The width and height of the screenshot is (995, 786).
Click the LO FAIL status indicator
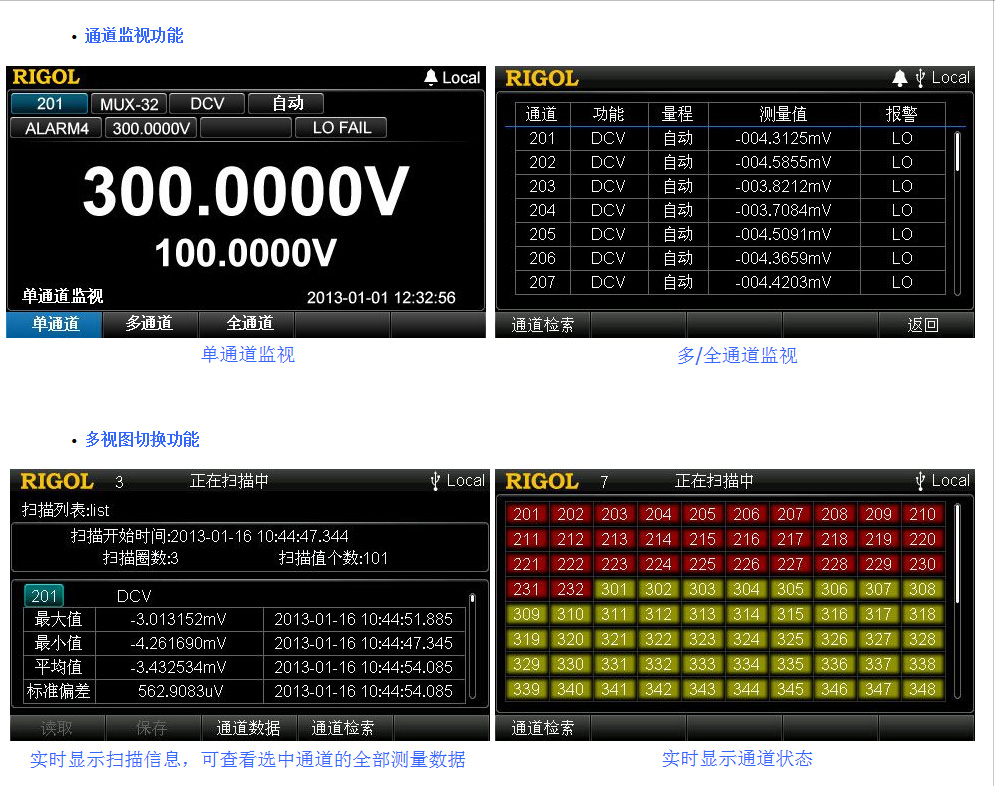(340, 127)
